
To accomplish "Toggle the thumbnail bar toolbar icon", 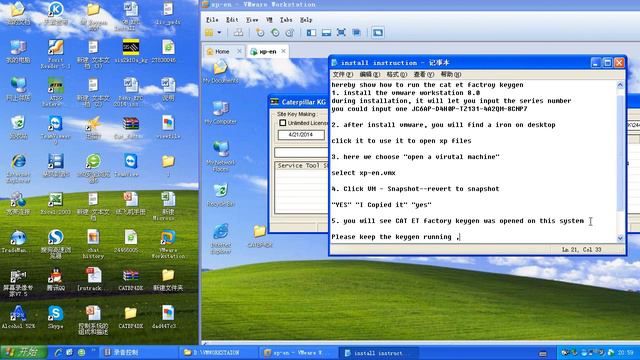I will [326, 33].
